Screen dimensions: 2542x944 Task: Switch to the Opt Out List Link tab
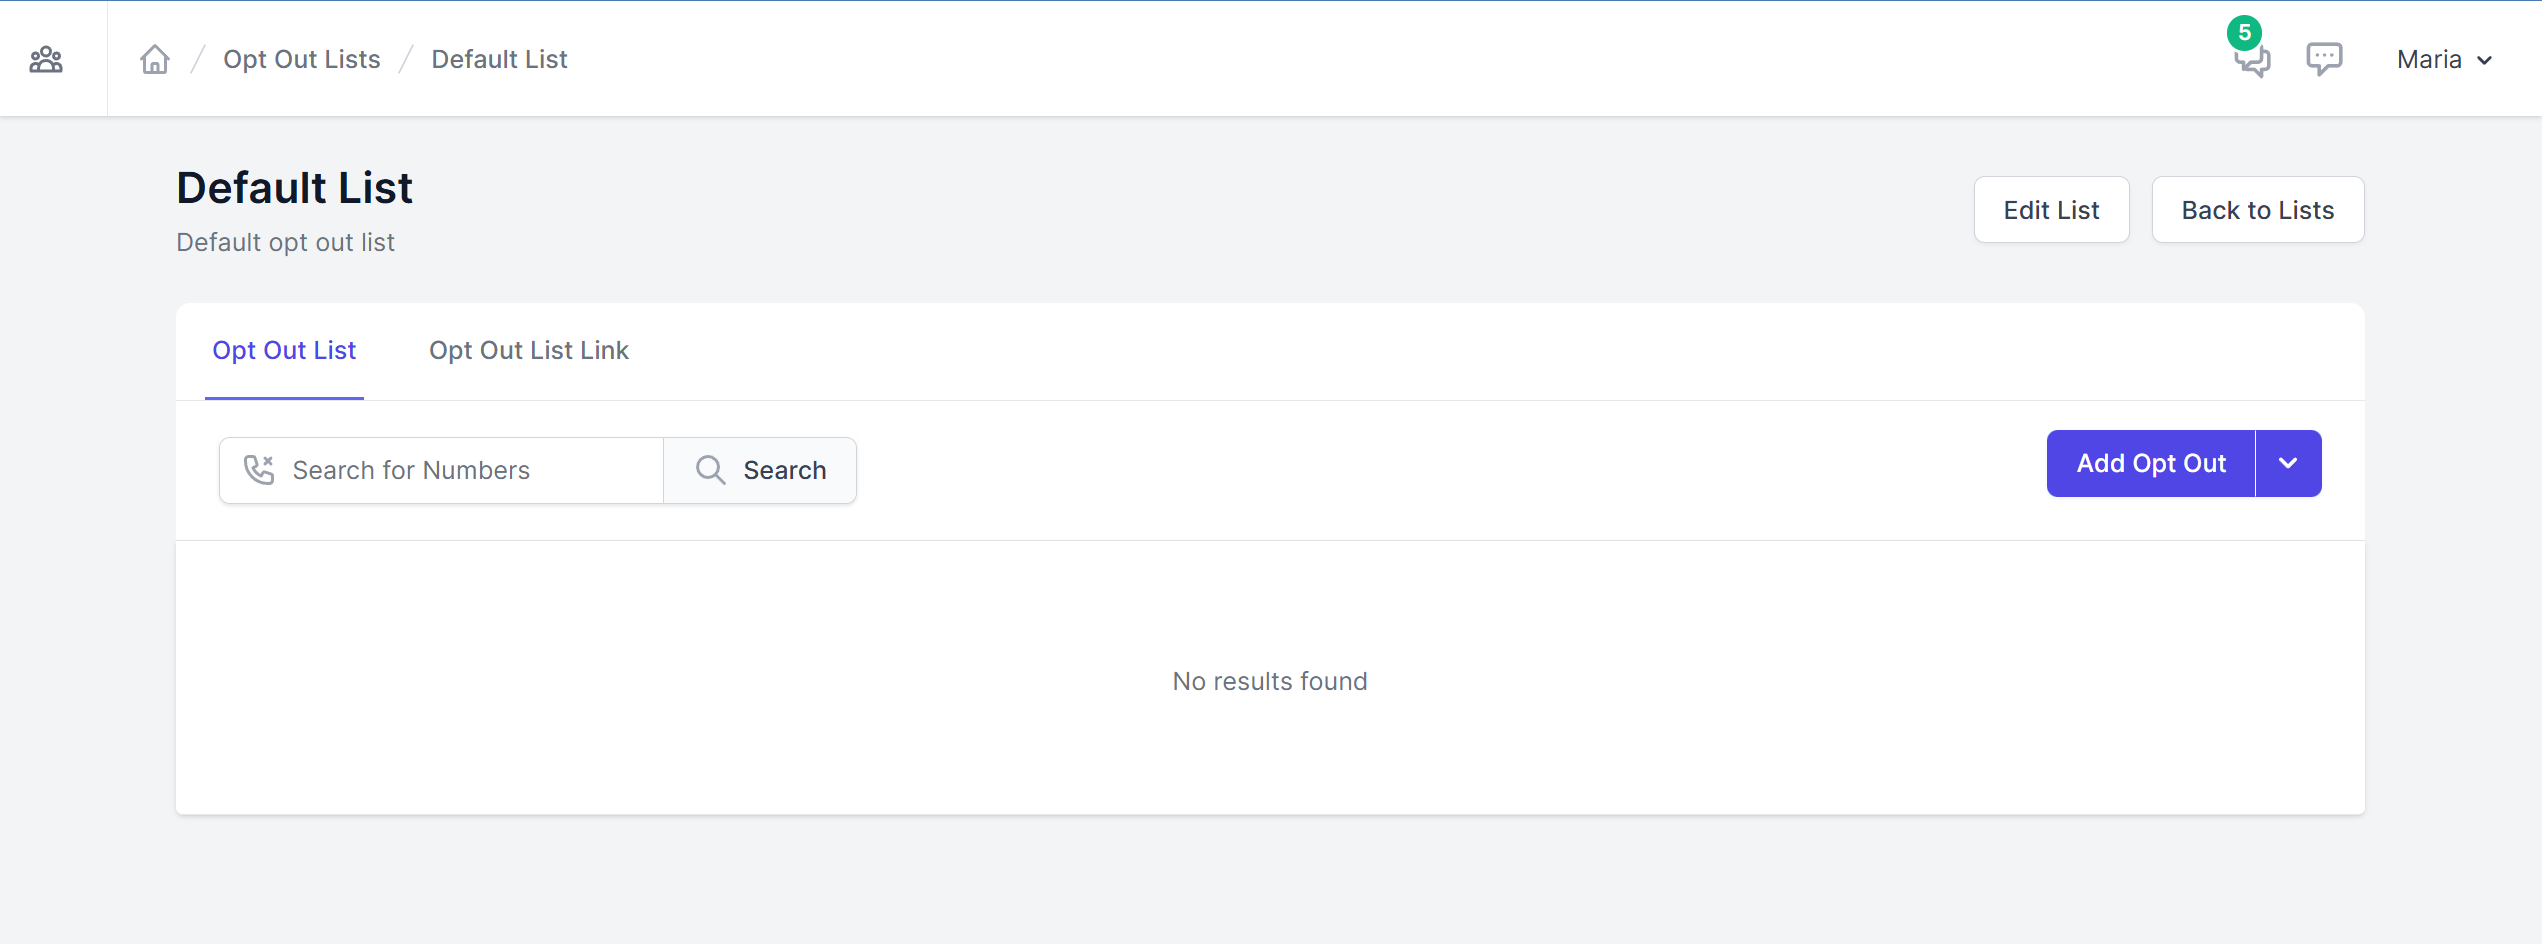[x=529, y=350]
